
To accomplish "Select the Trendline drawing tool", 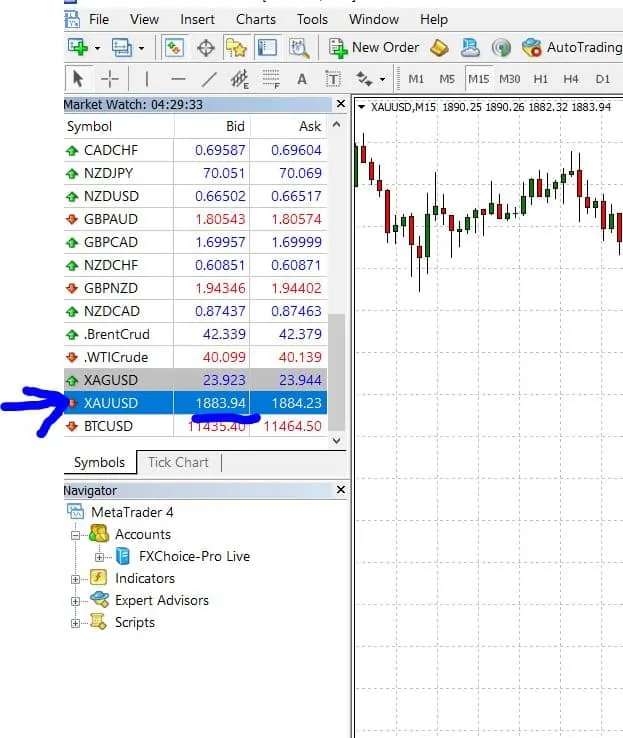I will coord(209,79).
